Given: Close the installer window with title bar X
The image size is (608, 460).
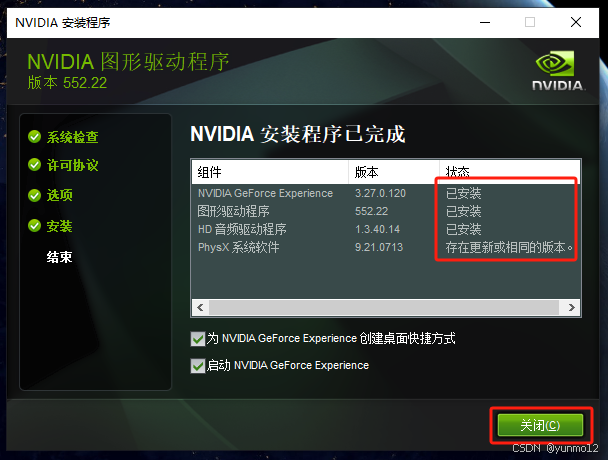Looking at the screenshot, I should 576,22.
